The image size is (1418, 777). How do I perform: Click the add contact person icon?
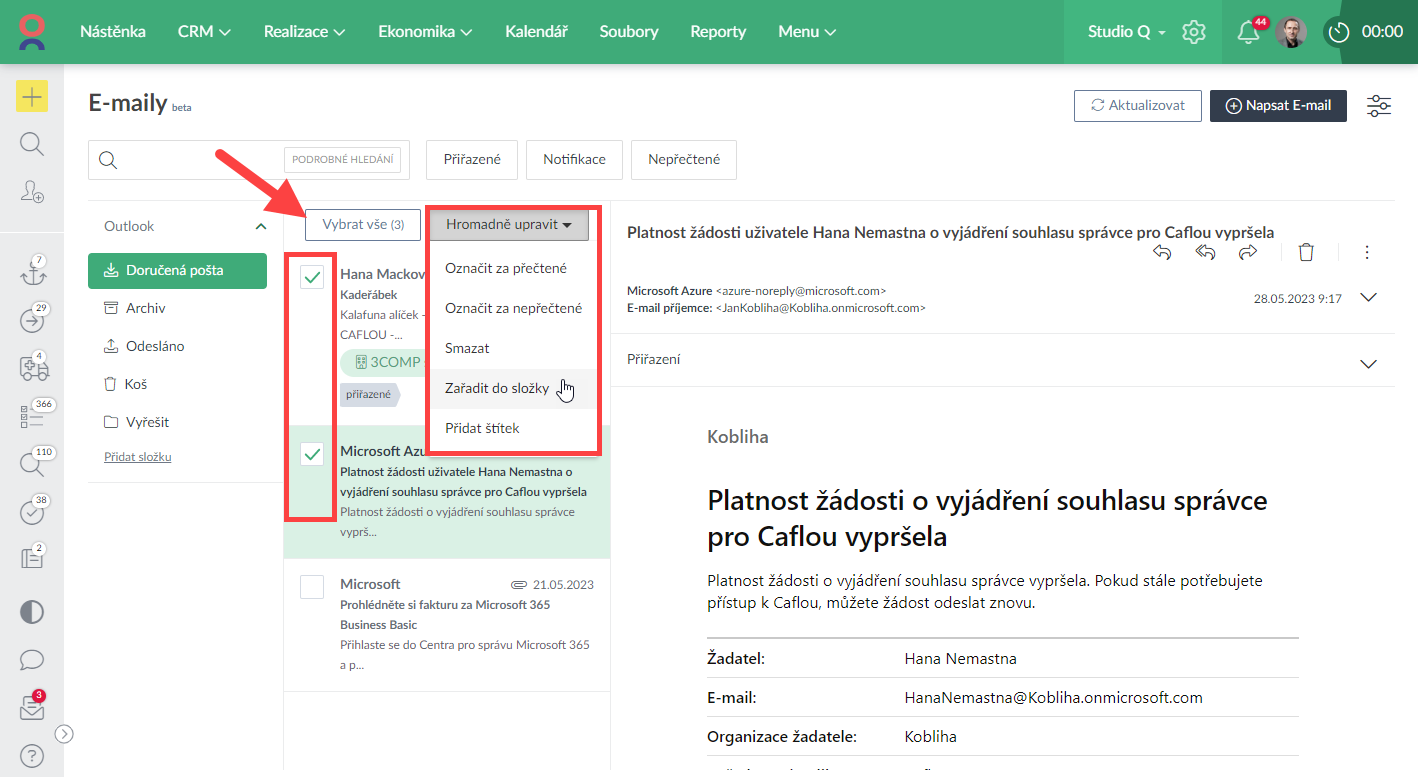pos(32,191)
